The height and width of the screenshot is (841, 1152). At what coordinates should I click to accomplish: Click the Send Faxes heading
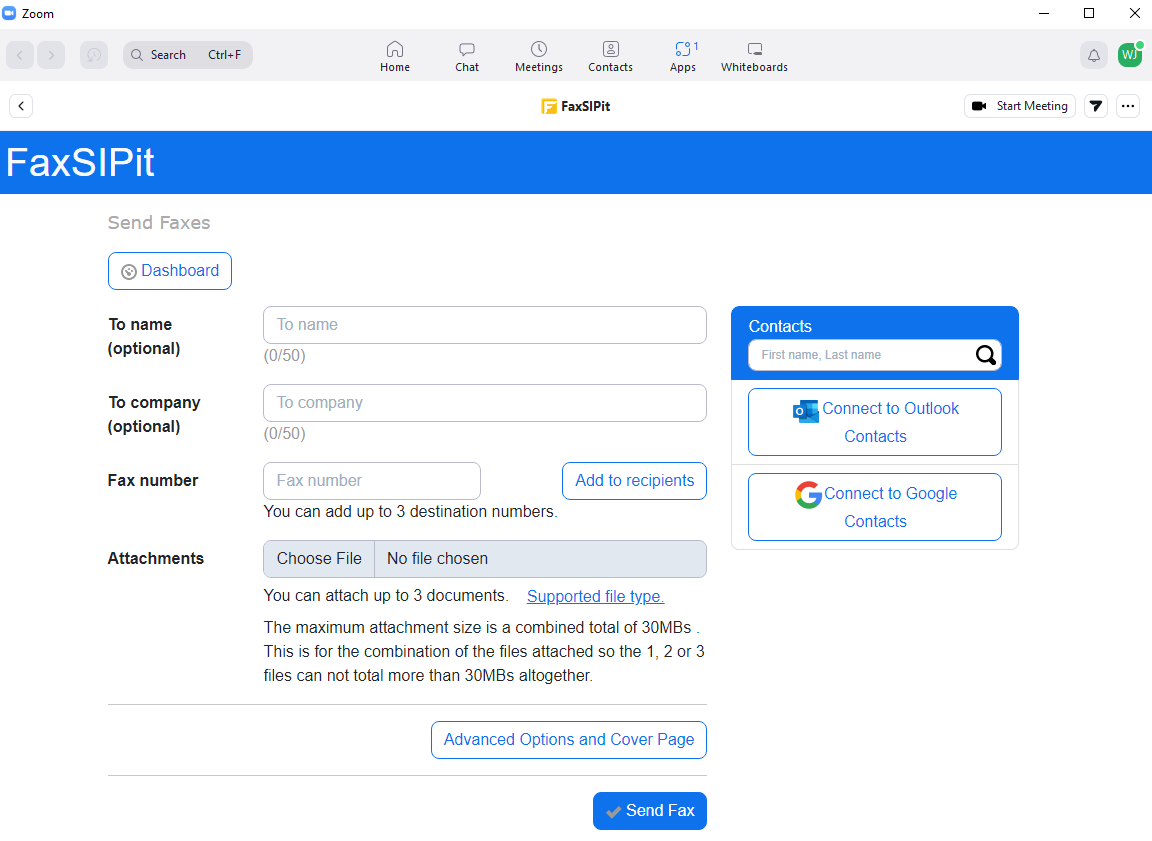click(159, 223)
